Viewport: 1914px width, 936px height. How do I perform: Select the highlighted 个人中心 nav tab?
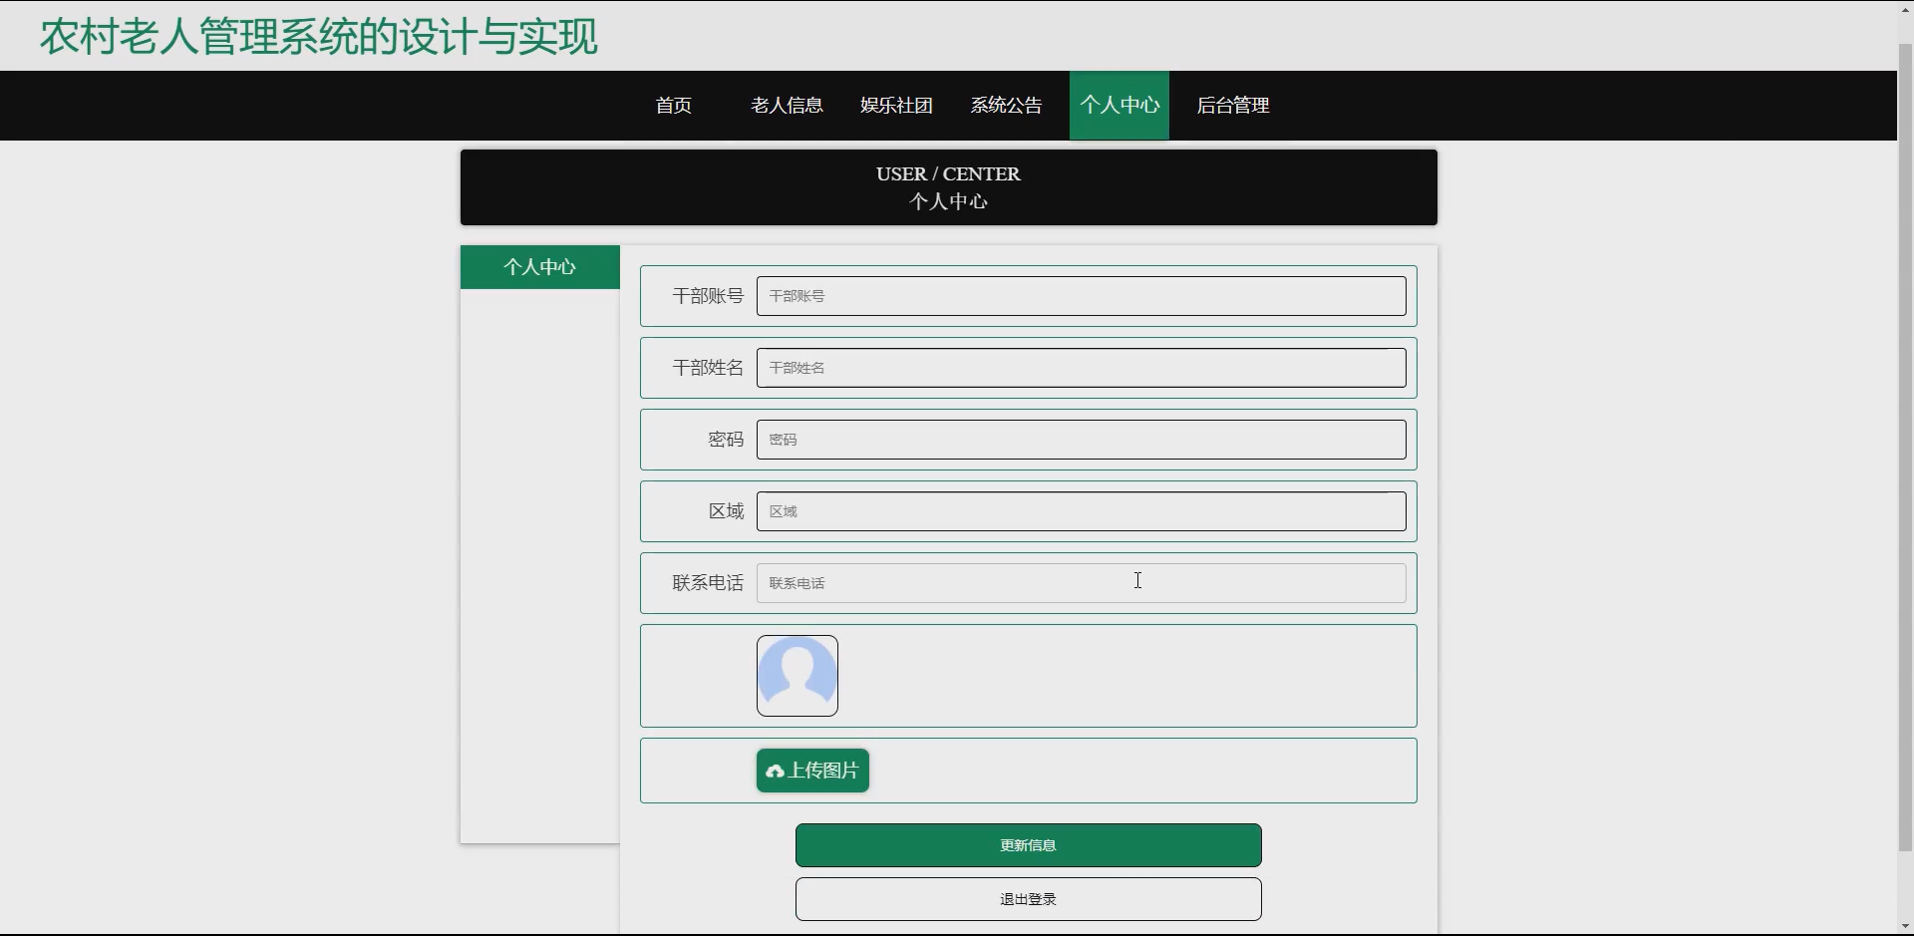[x=1119, y=105]
